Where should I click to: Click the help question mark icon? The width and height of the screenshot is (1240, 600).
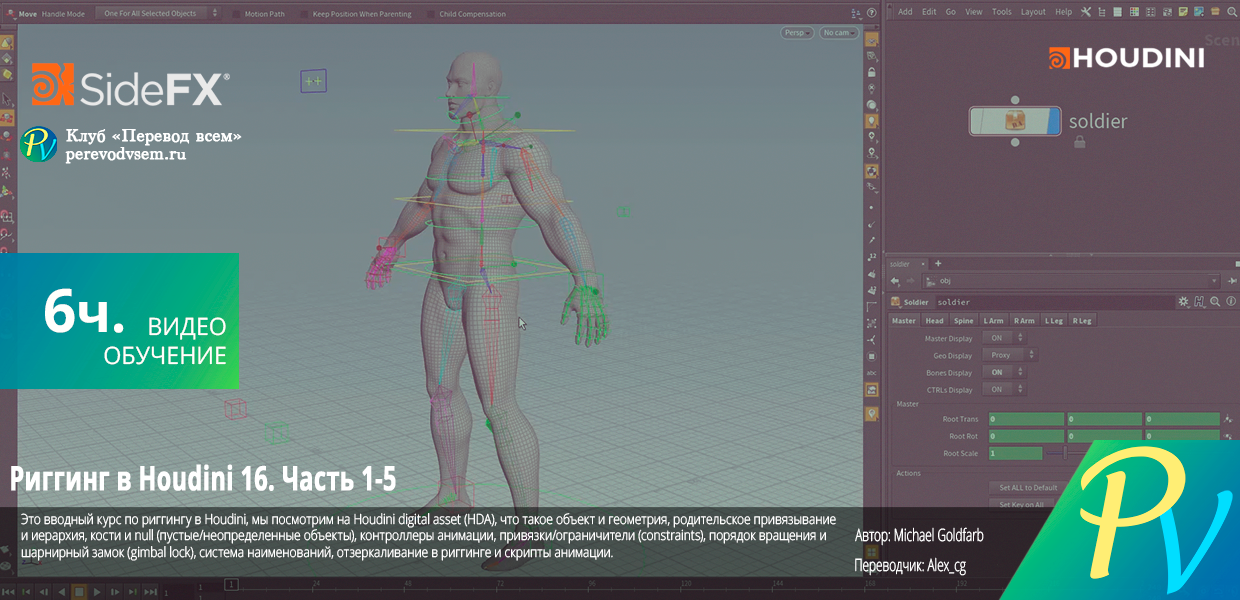872,14
